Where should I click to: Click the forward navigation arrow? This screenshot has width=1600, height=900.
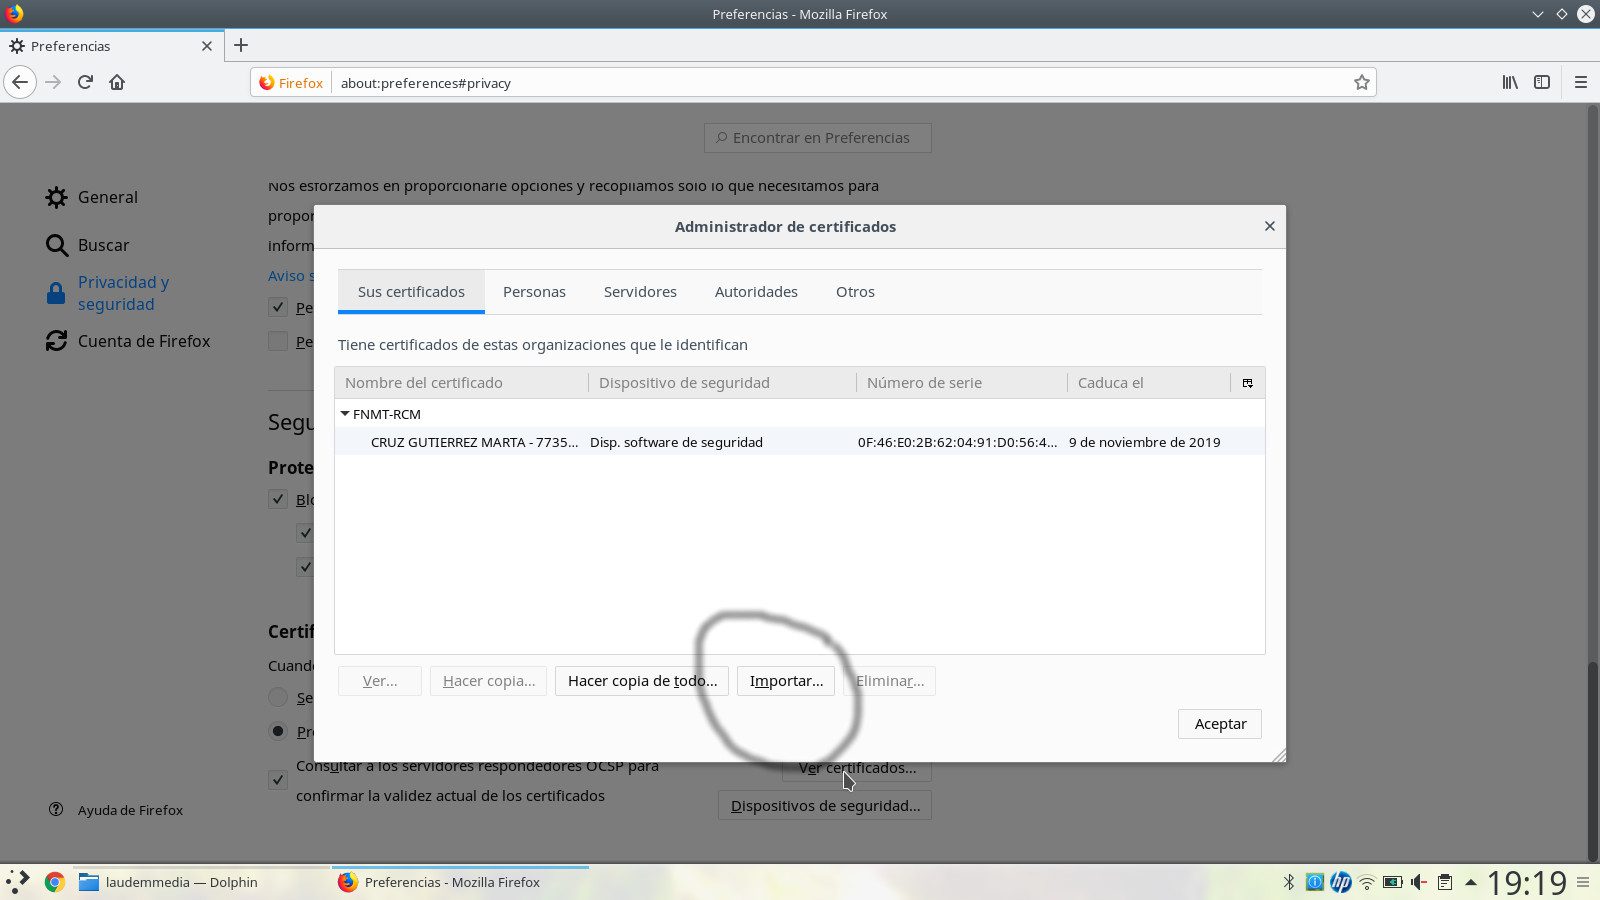tap(54, 82)
